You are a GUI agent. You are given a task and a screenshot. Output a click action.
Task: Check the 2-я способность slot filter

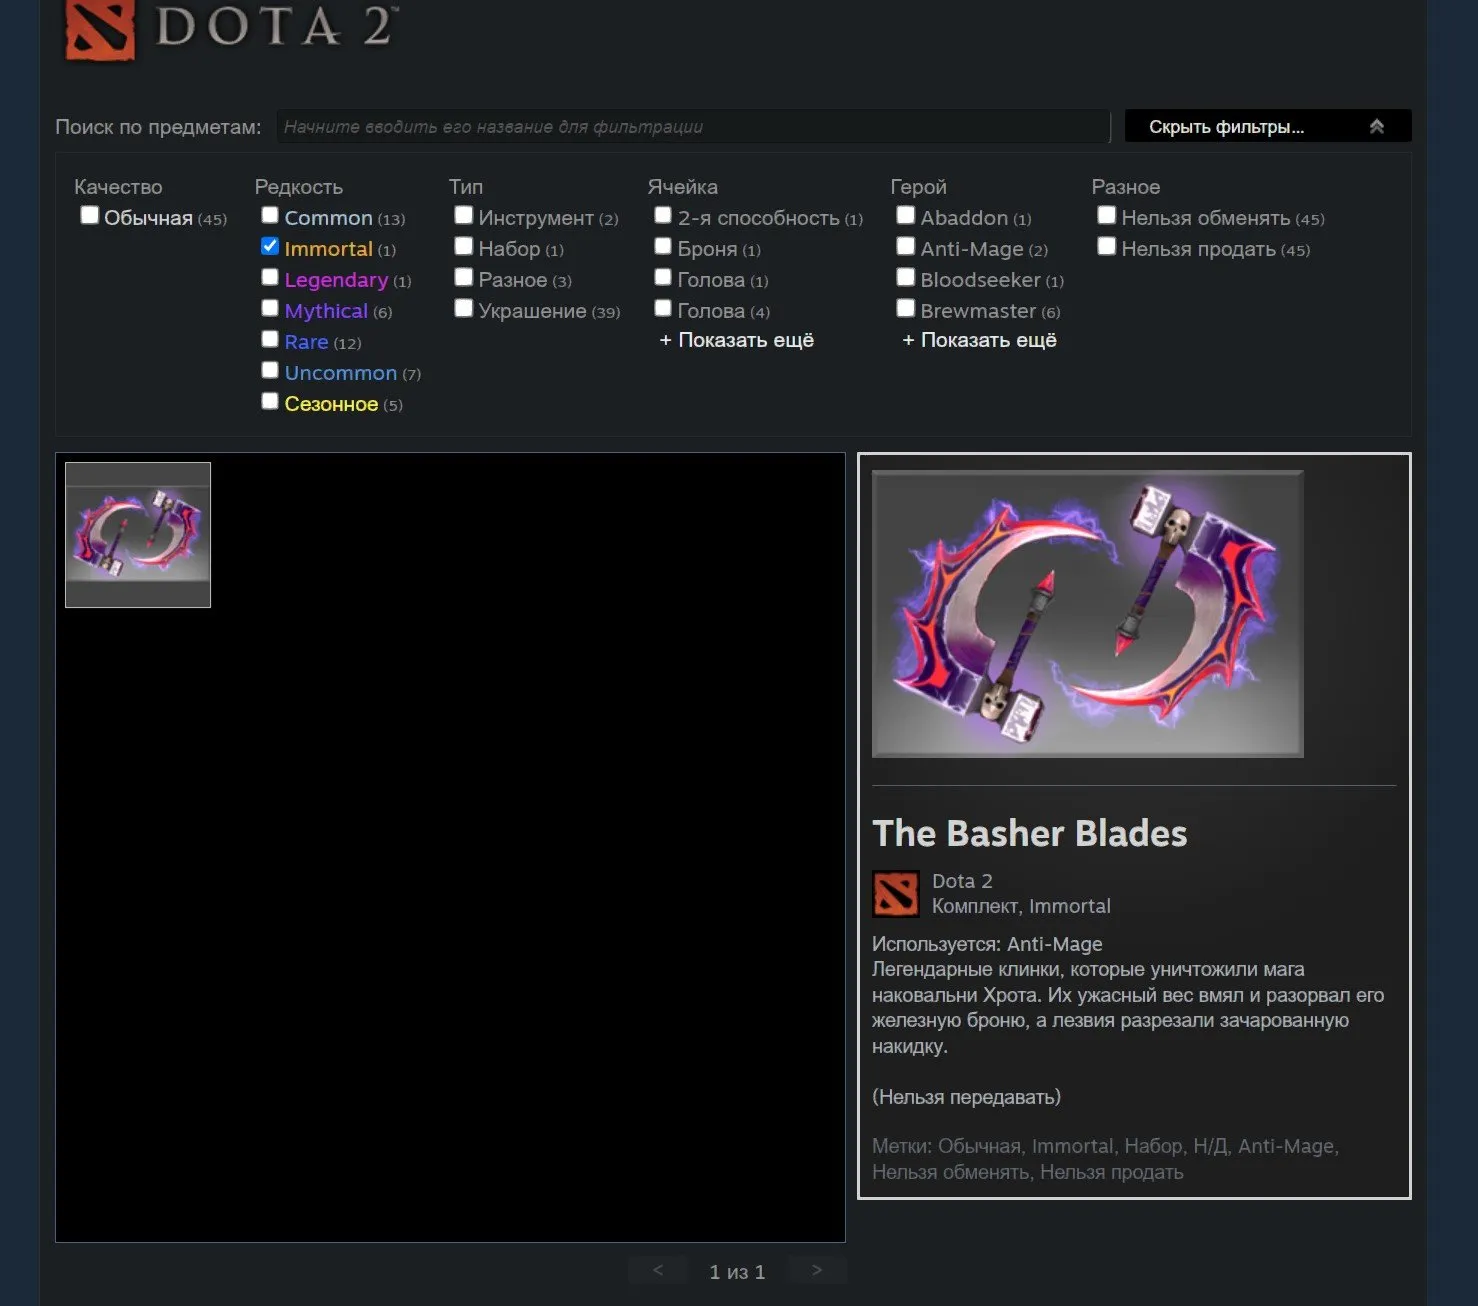click(x=663, y=215)
